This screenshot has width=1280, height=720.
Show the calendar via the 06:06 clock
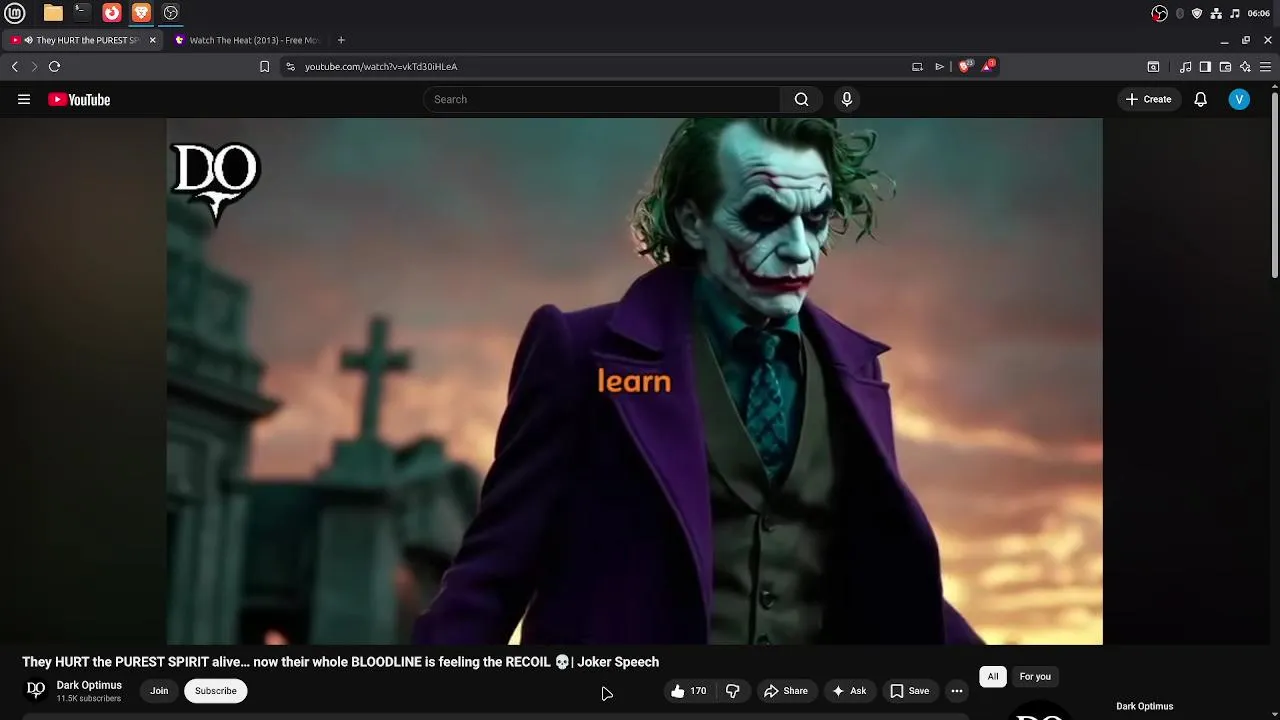point(1259,13)
